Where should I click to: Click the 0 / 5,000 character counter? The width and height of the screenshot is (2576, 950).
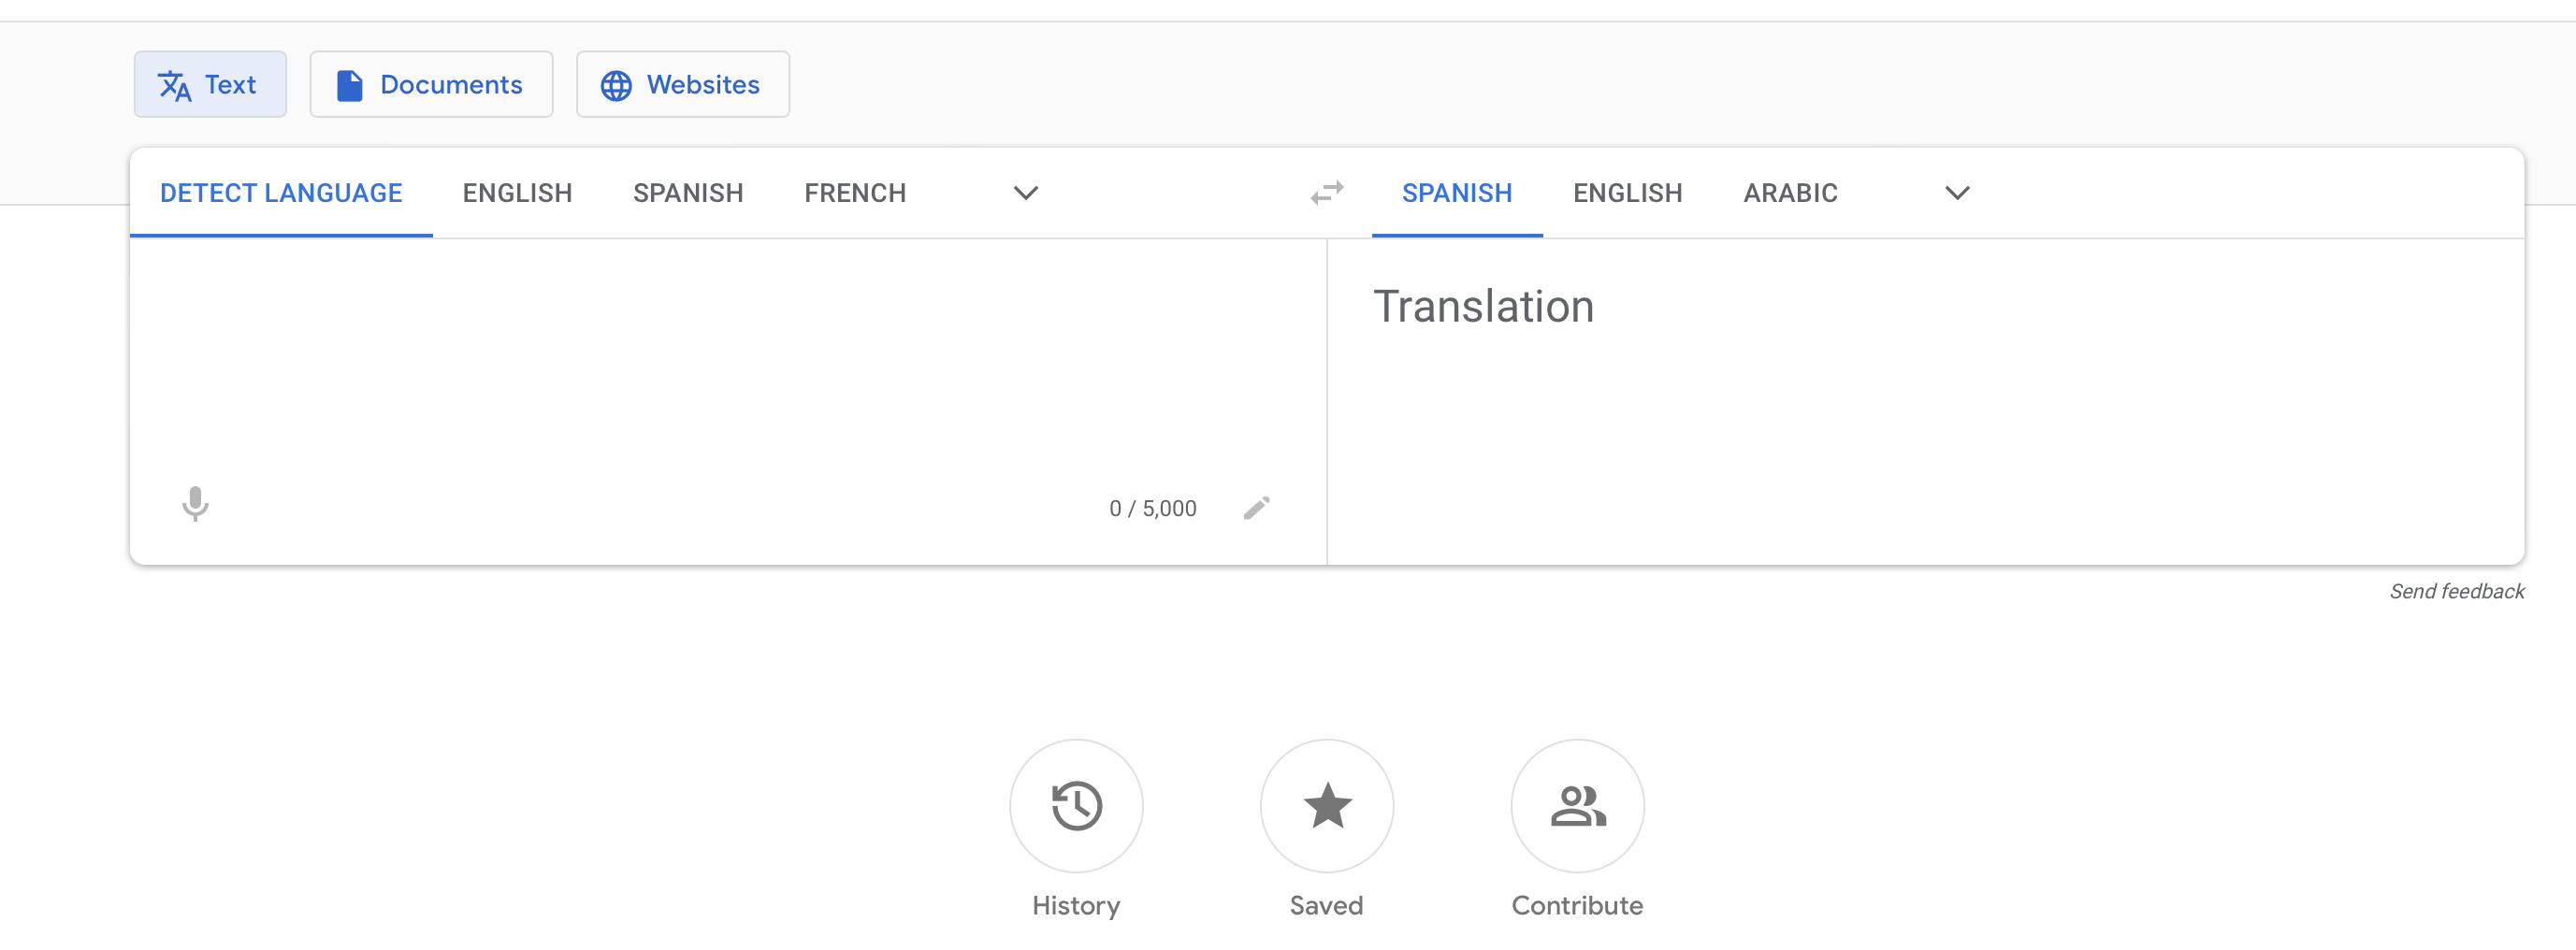[x=1151, y=507]
